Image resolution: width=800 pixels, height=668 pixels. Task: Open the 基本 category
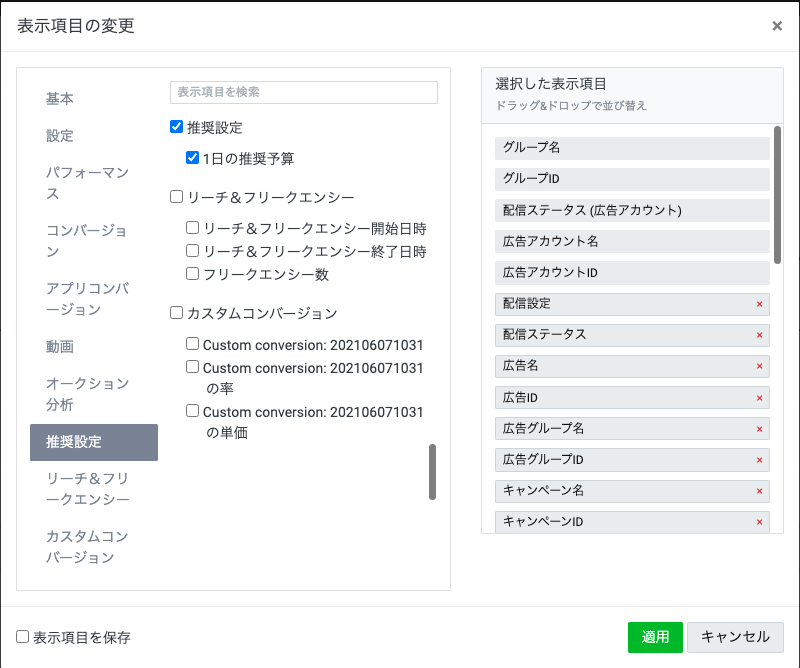[x=60, y=99]
